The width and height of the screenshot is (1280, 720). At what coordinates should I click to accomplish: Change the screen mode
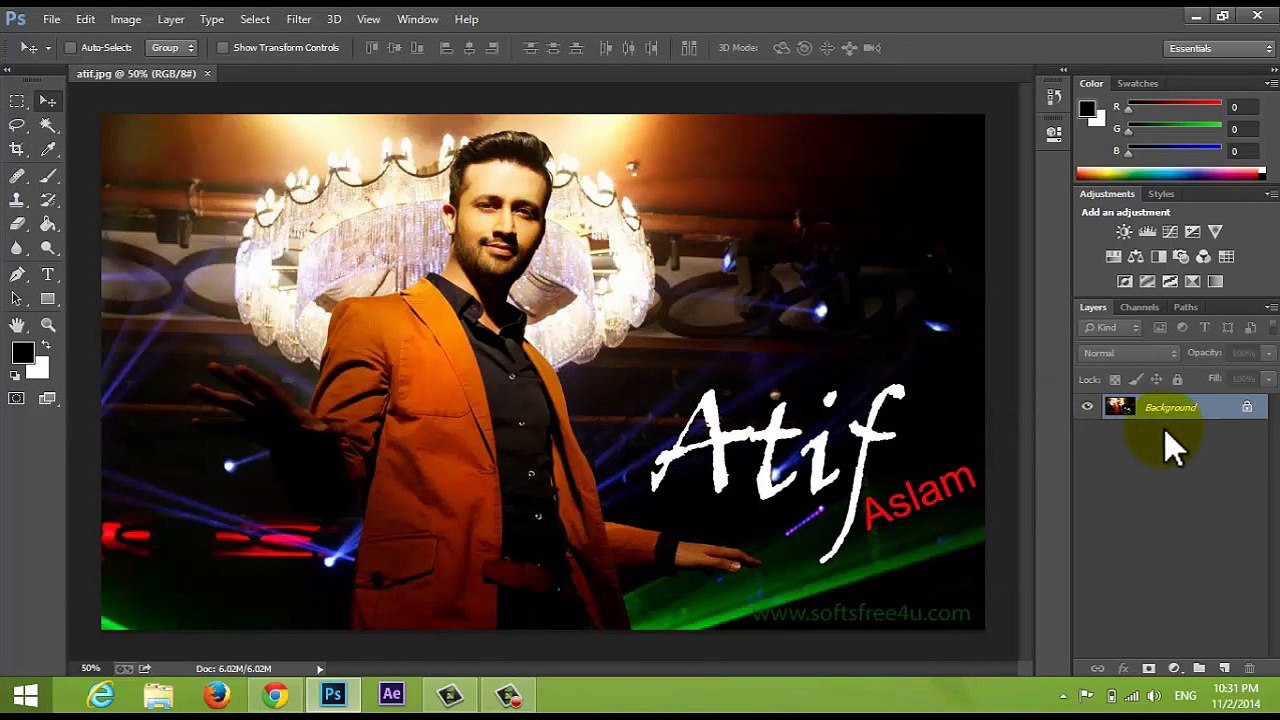coord(48,399)
